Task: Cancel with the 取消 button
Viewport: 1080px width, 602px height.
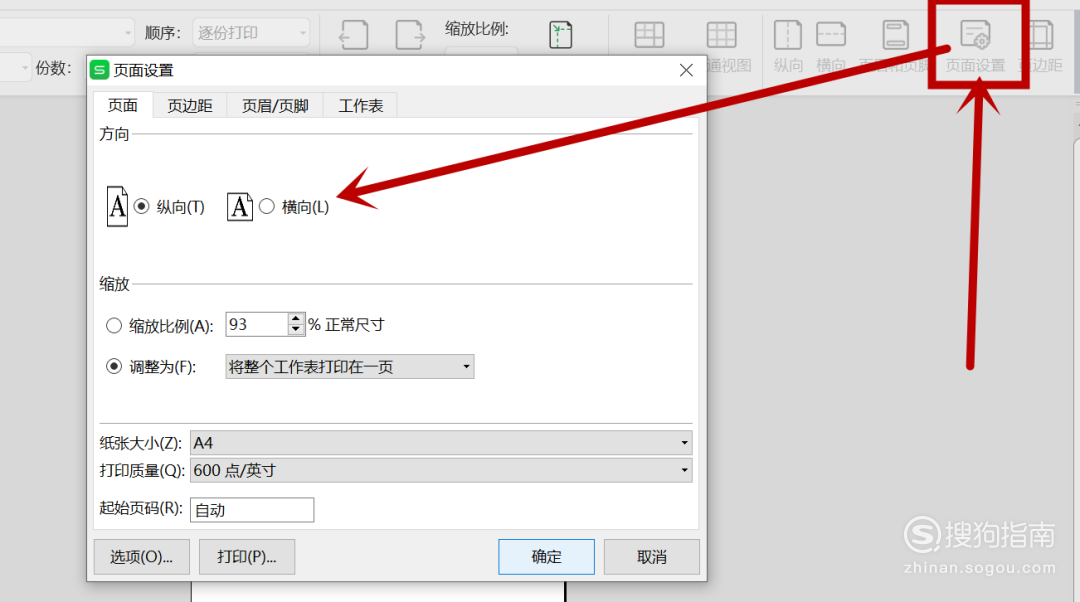Action: [652, 557]
